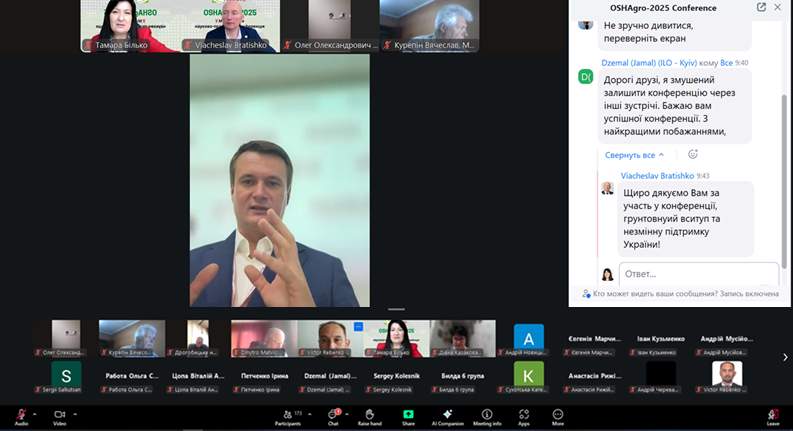The image size is (793, 431).
Task: Show next page of participant thumbnails arrow
Action: click(785, 357)
